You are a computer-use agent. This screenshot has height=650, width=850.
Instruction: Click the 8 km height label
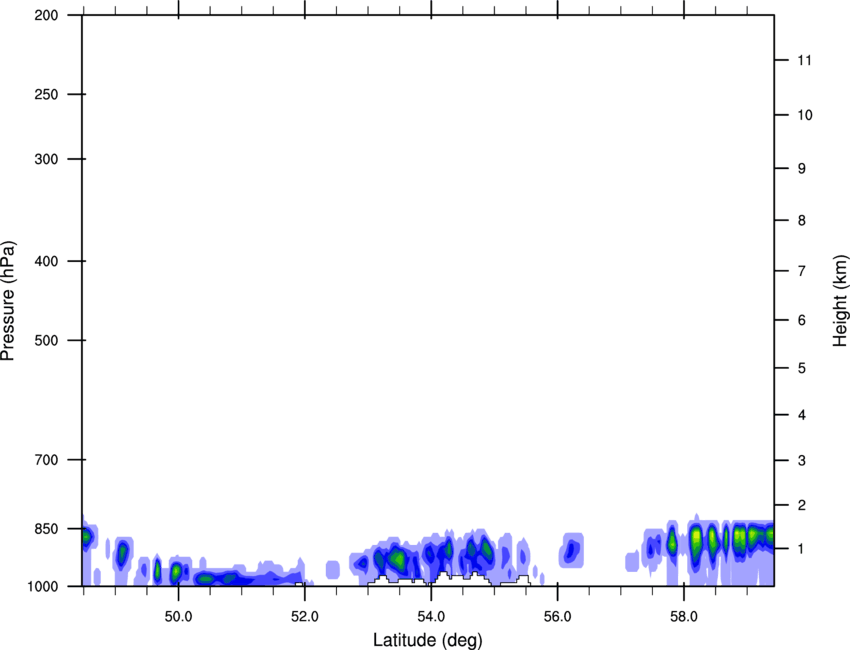[x=802, y=221]
